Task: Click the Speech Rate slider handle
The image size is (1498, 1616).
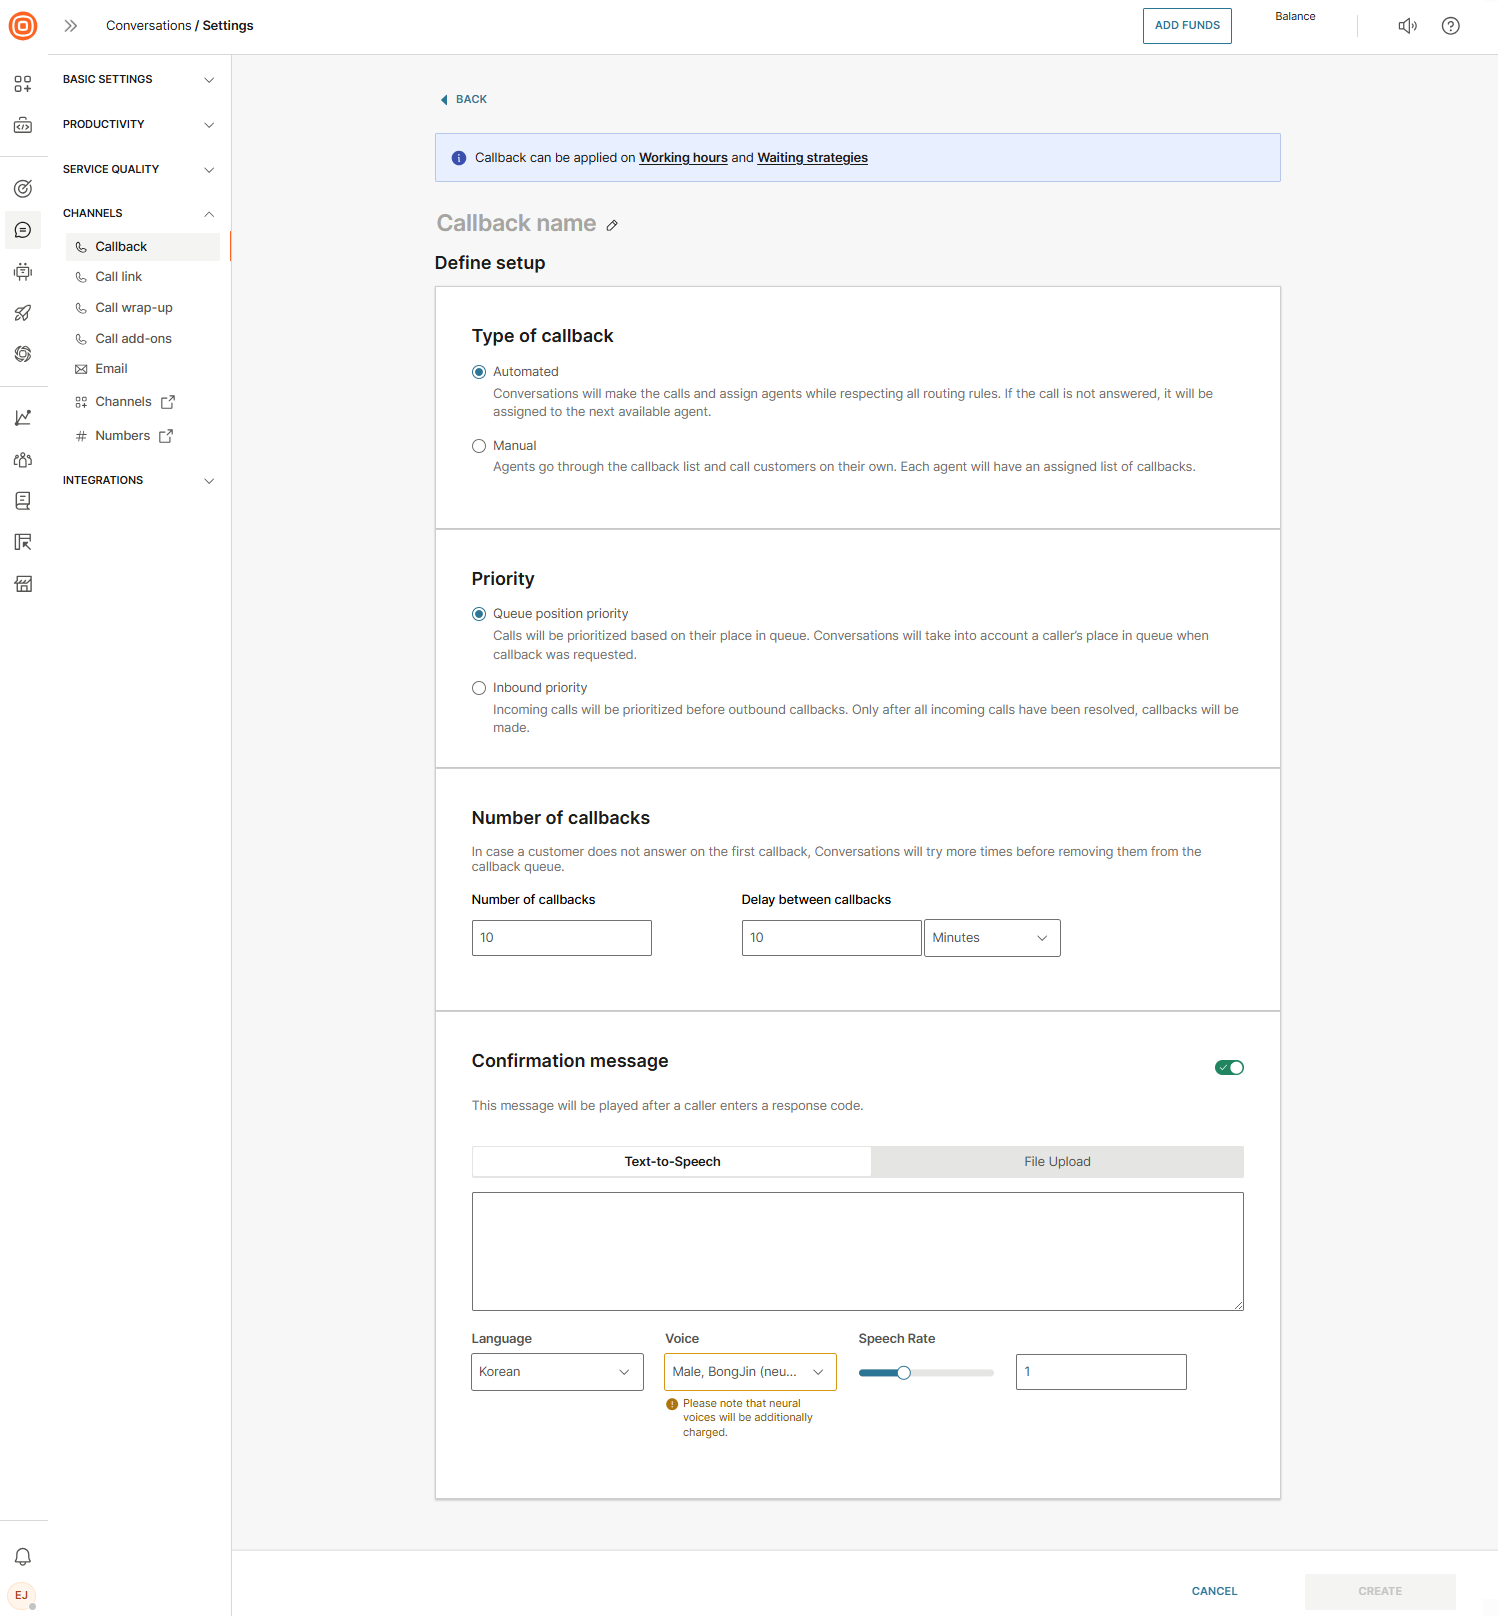Action: pos(904,1373)
